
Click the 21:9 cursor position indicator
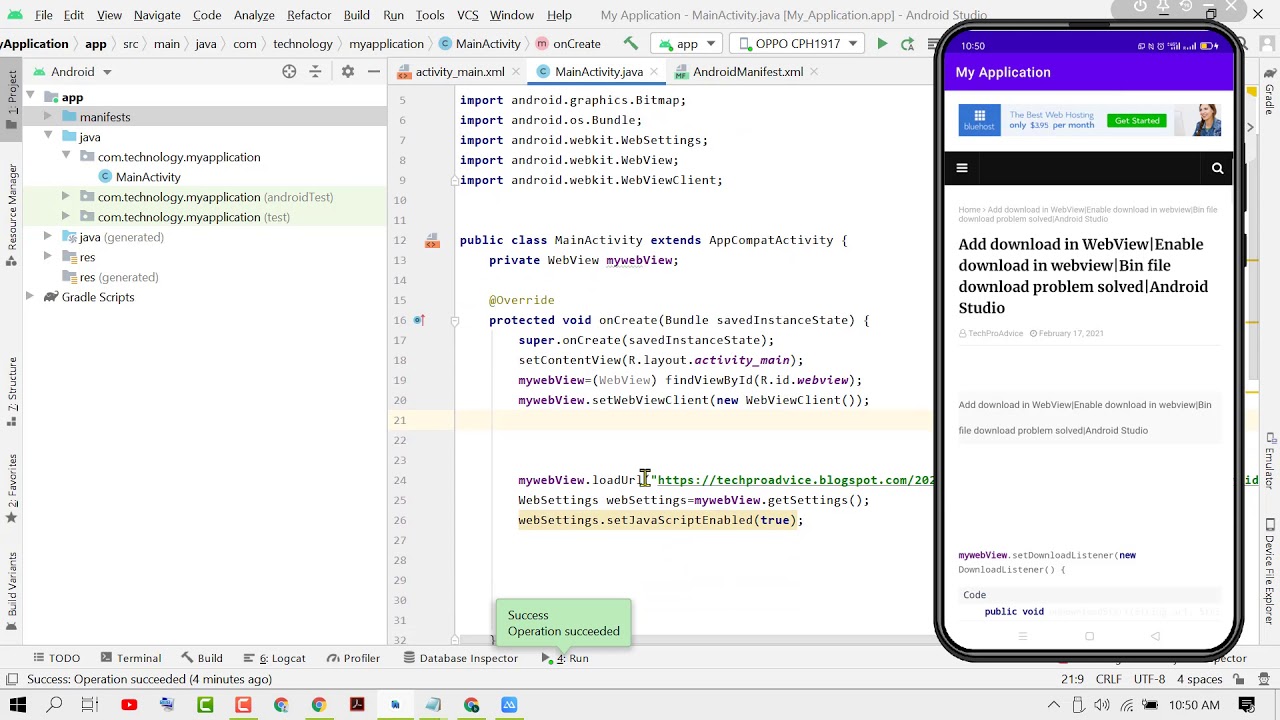point(1073,679)
